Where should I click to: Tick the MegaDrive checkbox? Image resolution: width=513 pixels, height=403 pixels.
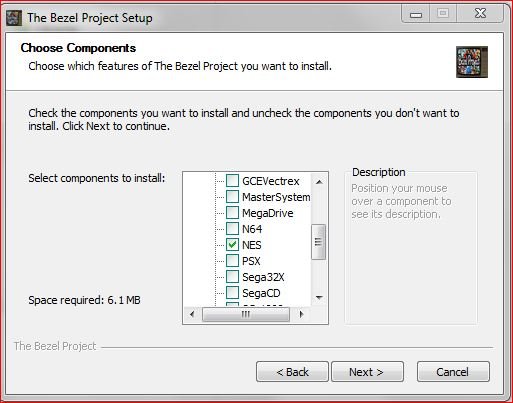coord(232,213)
